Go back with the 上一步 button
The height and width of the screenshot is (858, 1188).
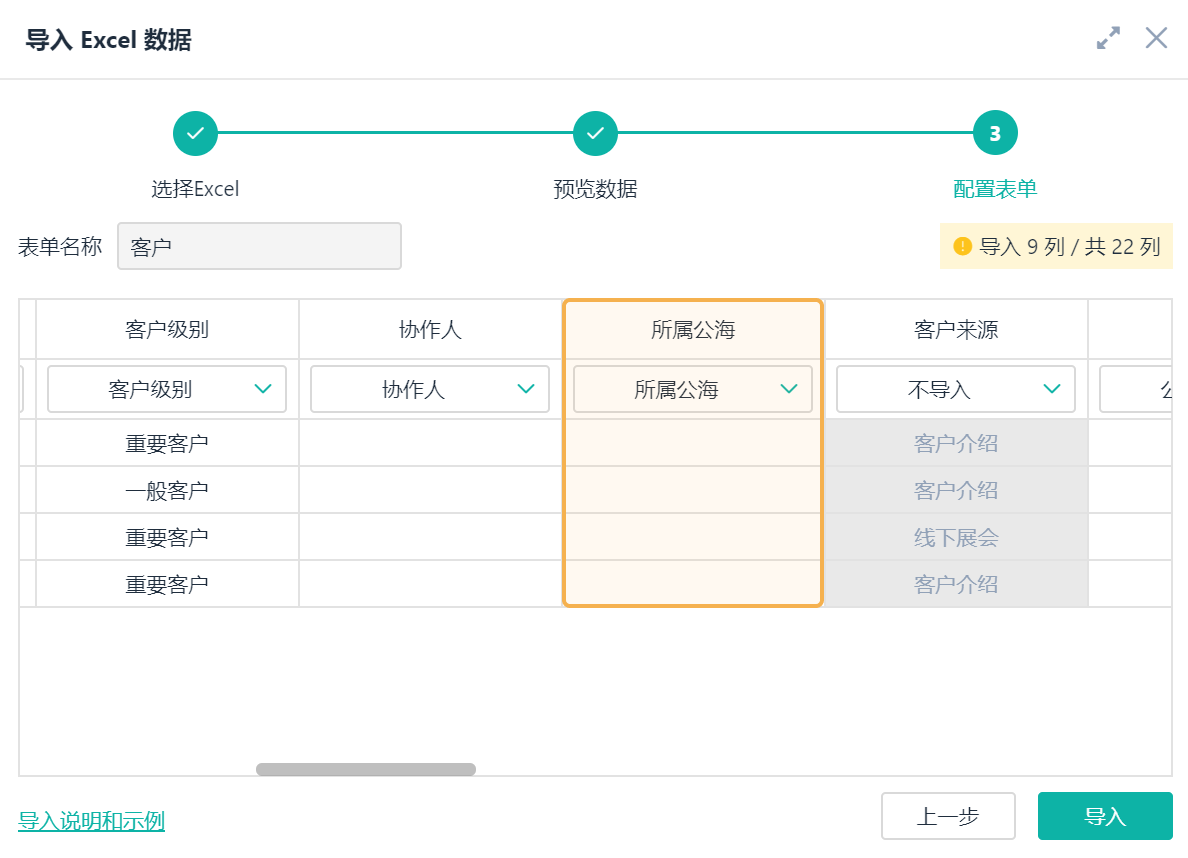point(948,816)
